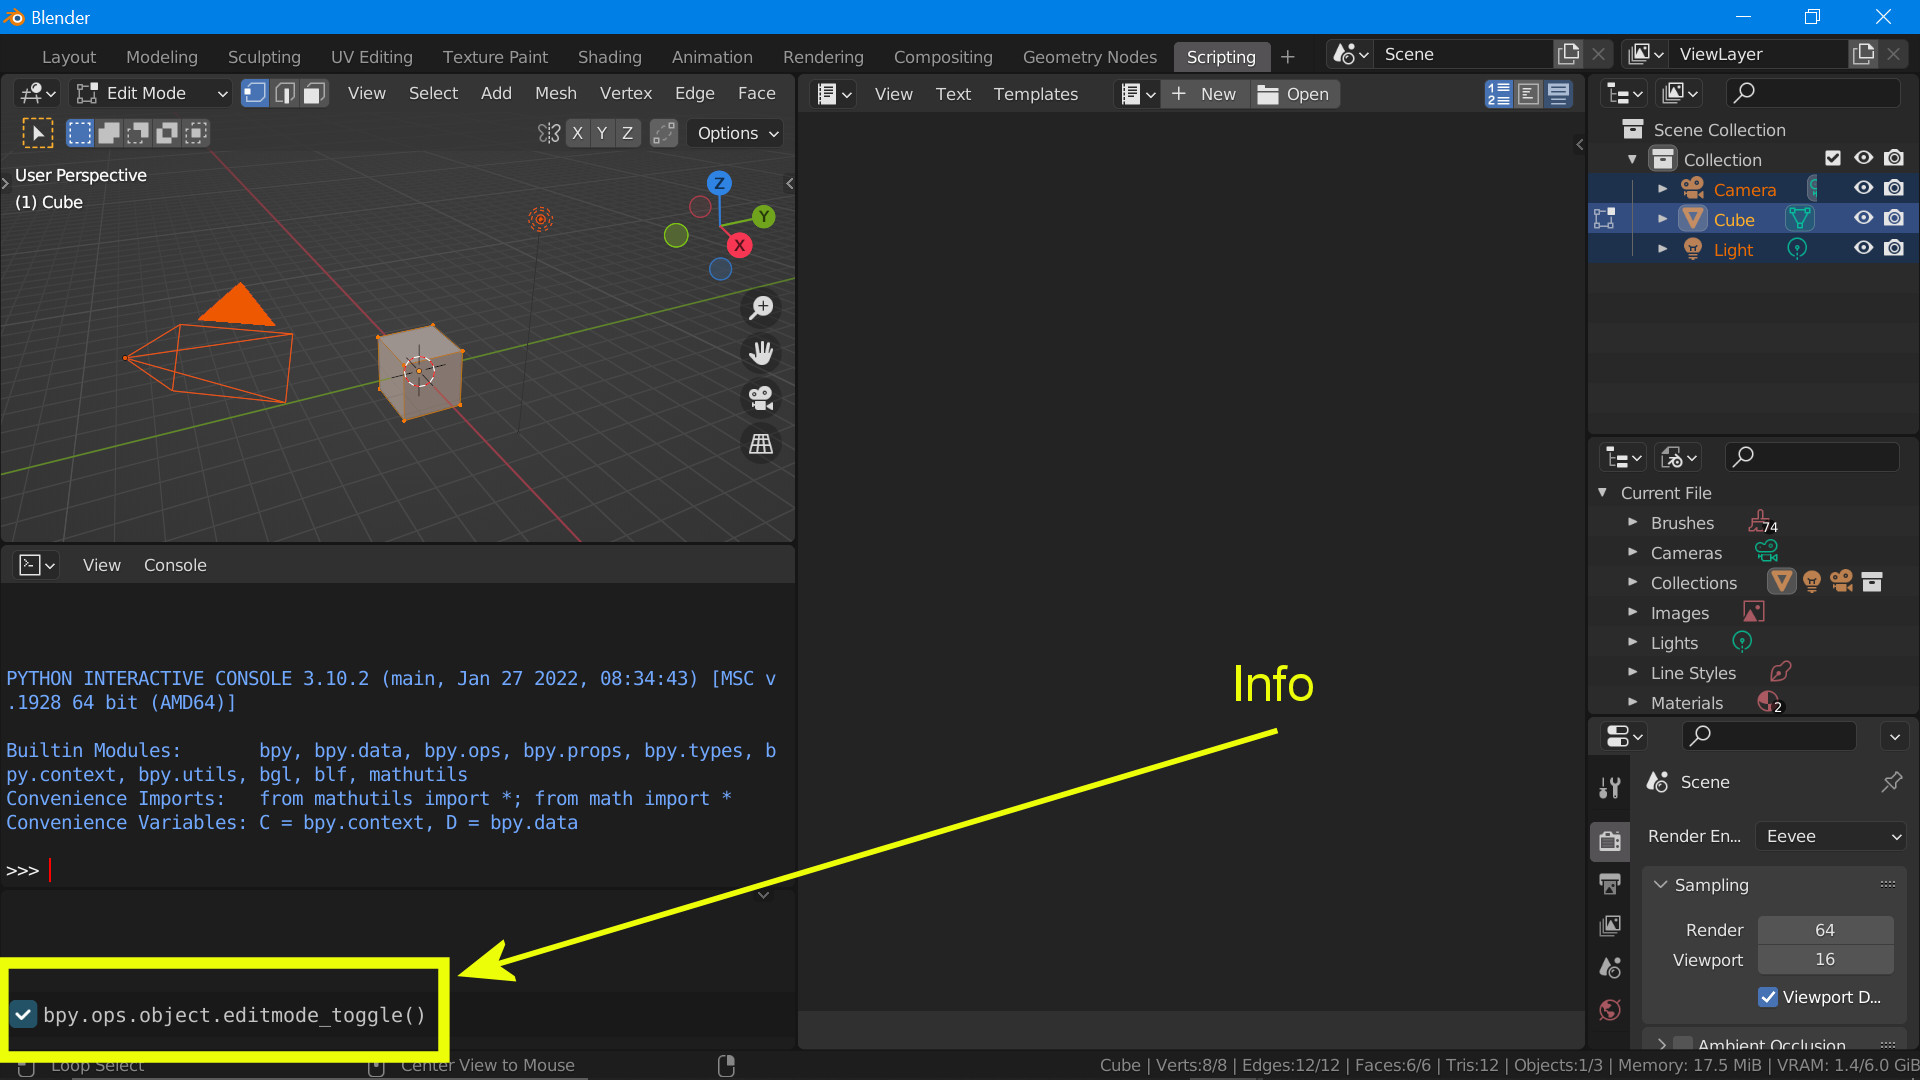1920x1080 pixels.
Task: Uncheck the Collection checkbox
Action: point(1833,158)
